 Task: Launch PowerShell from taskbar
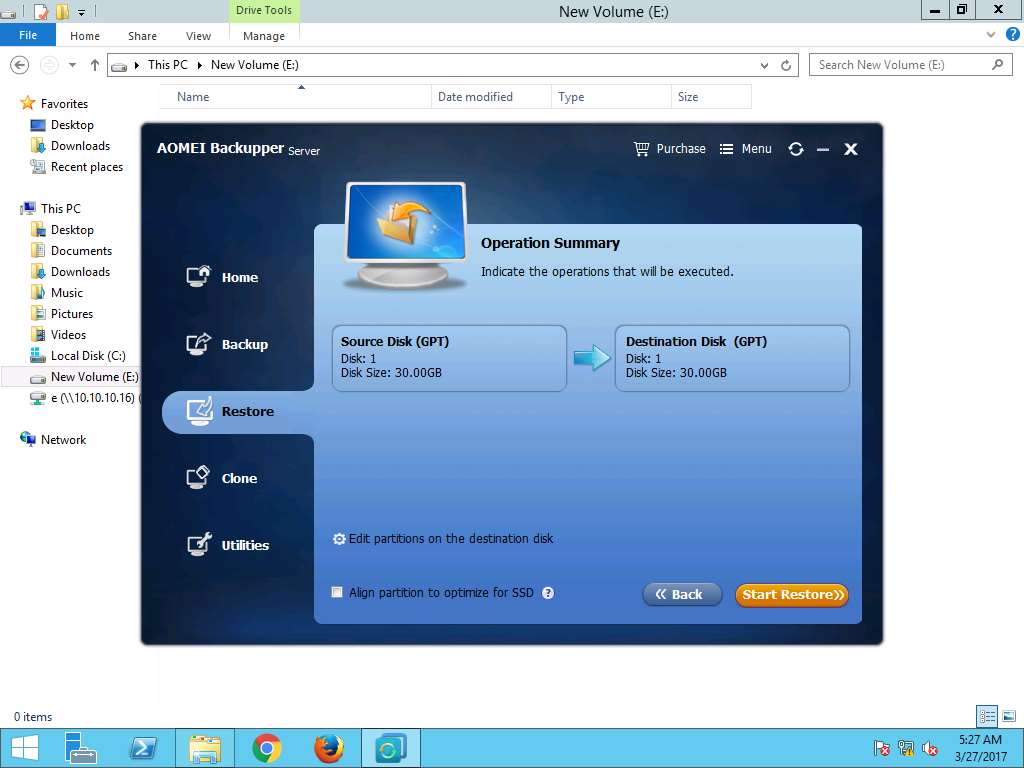tap(143, 748)
